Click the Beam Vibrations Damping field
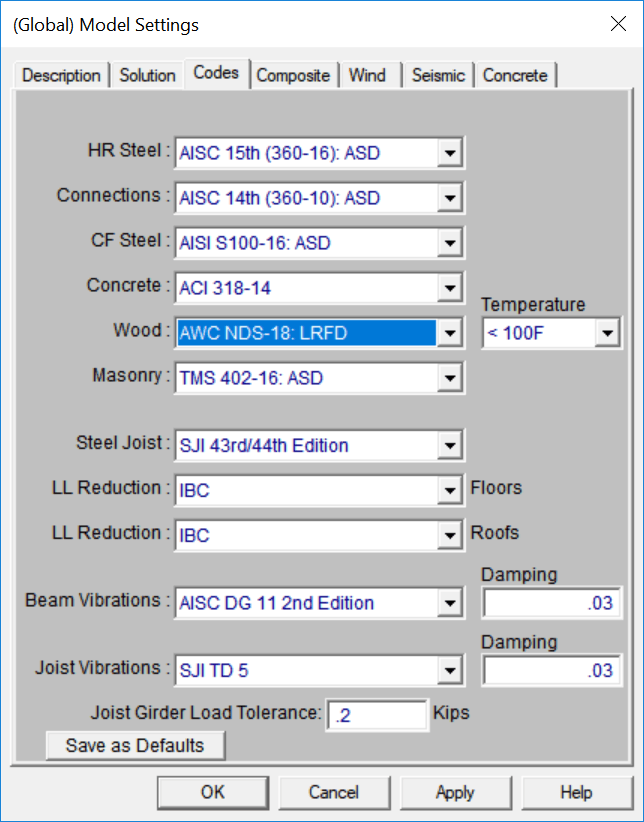Screen dimensions: 644x822 tap(552, 603)
